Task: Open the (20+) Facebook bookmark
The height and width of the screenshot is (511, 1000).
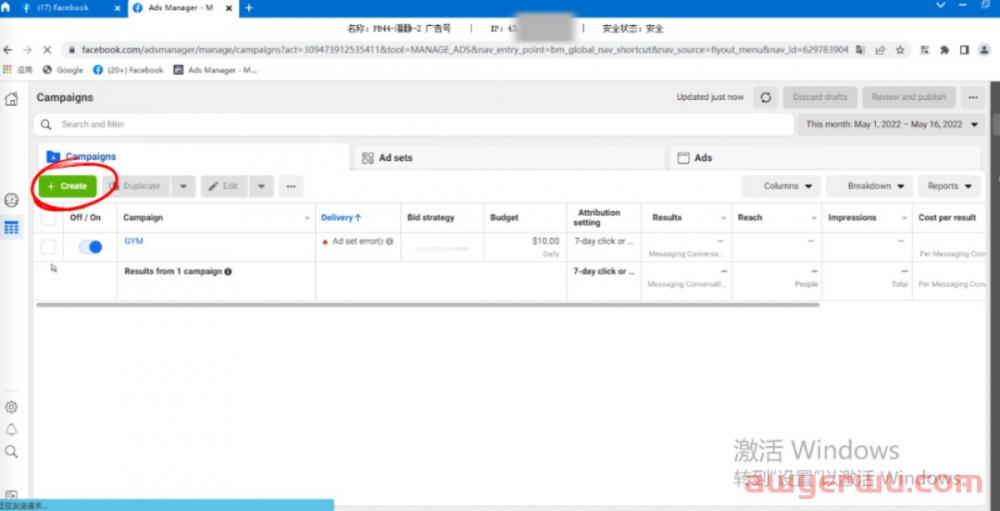Action: [129, 70]
